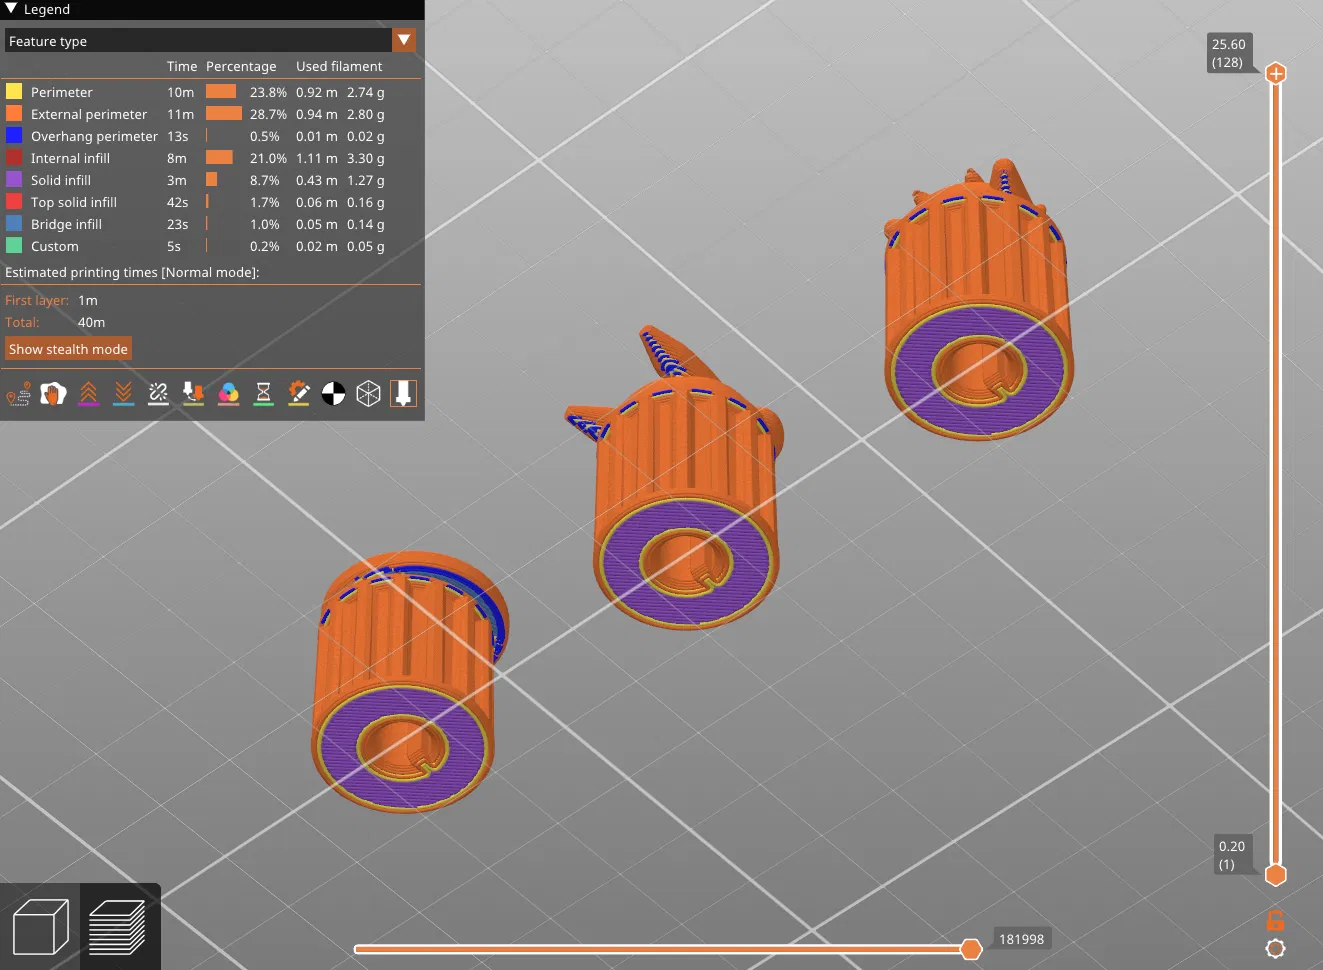Switch to 3D editor view cube icon
Image resolution: width=1323 pixels, height=970 pixels.
pos(41,927)
